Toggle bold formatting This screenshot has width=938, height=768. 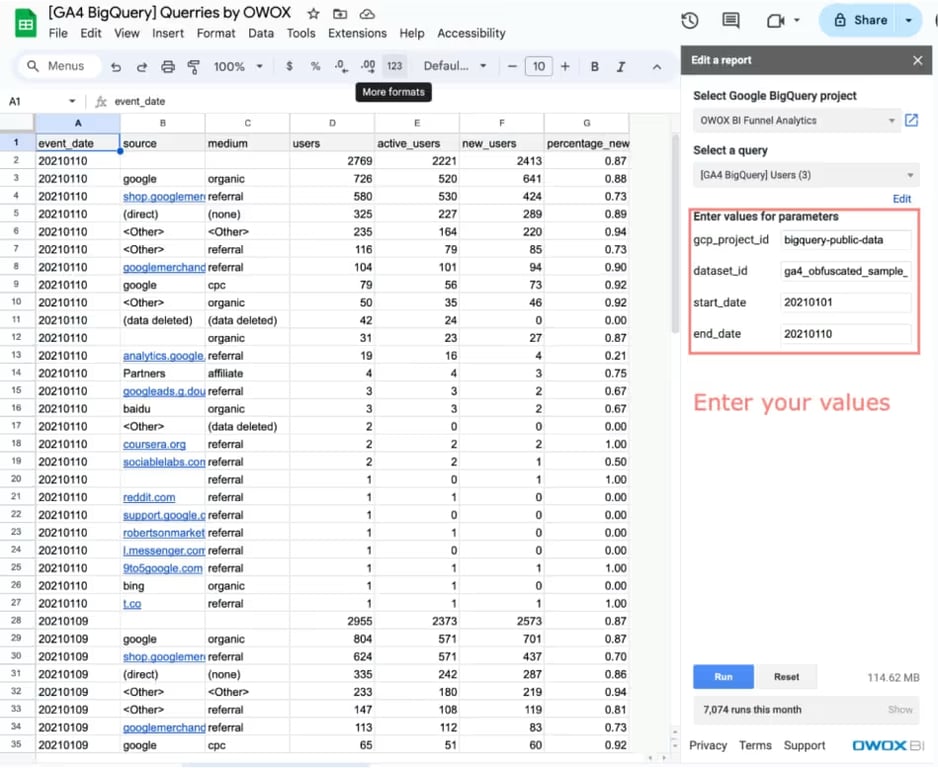point(595,66)
